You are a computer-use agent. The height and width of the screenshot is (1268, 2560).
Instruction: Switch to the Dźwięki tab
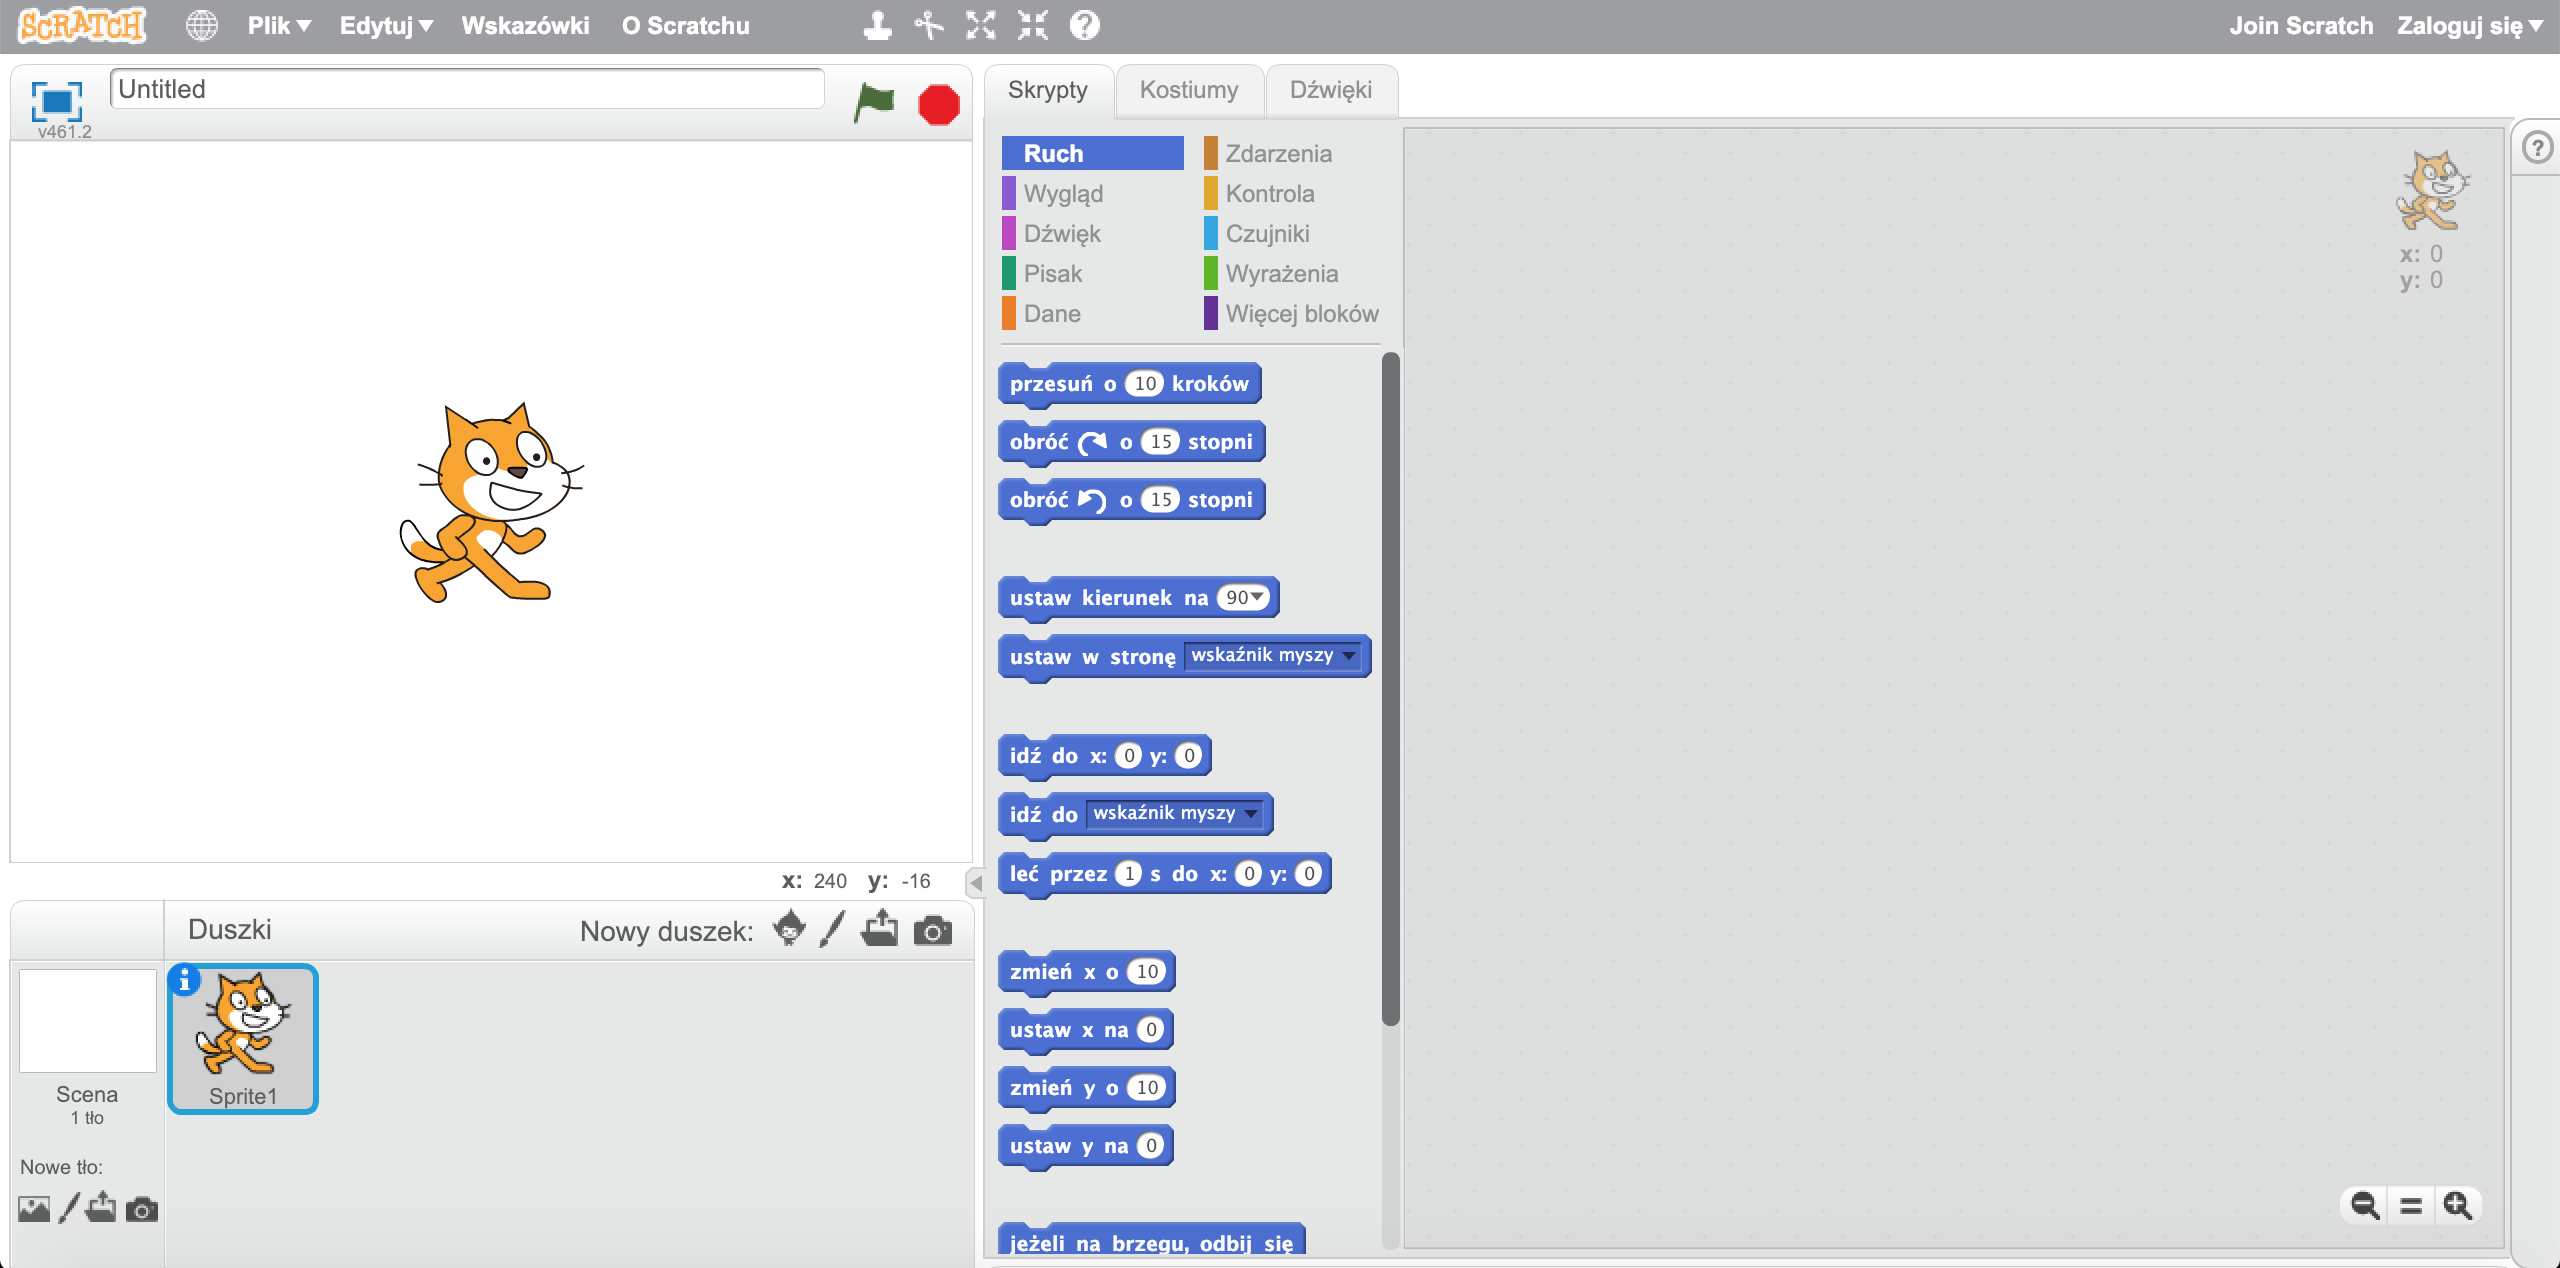pos(1331,90)
